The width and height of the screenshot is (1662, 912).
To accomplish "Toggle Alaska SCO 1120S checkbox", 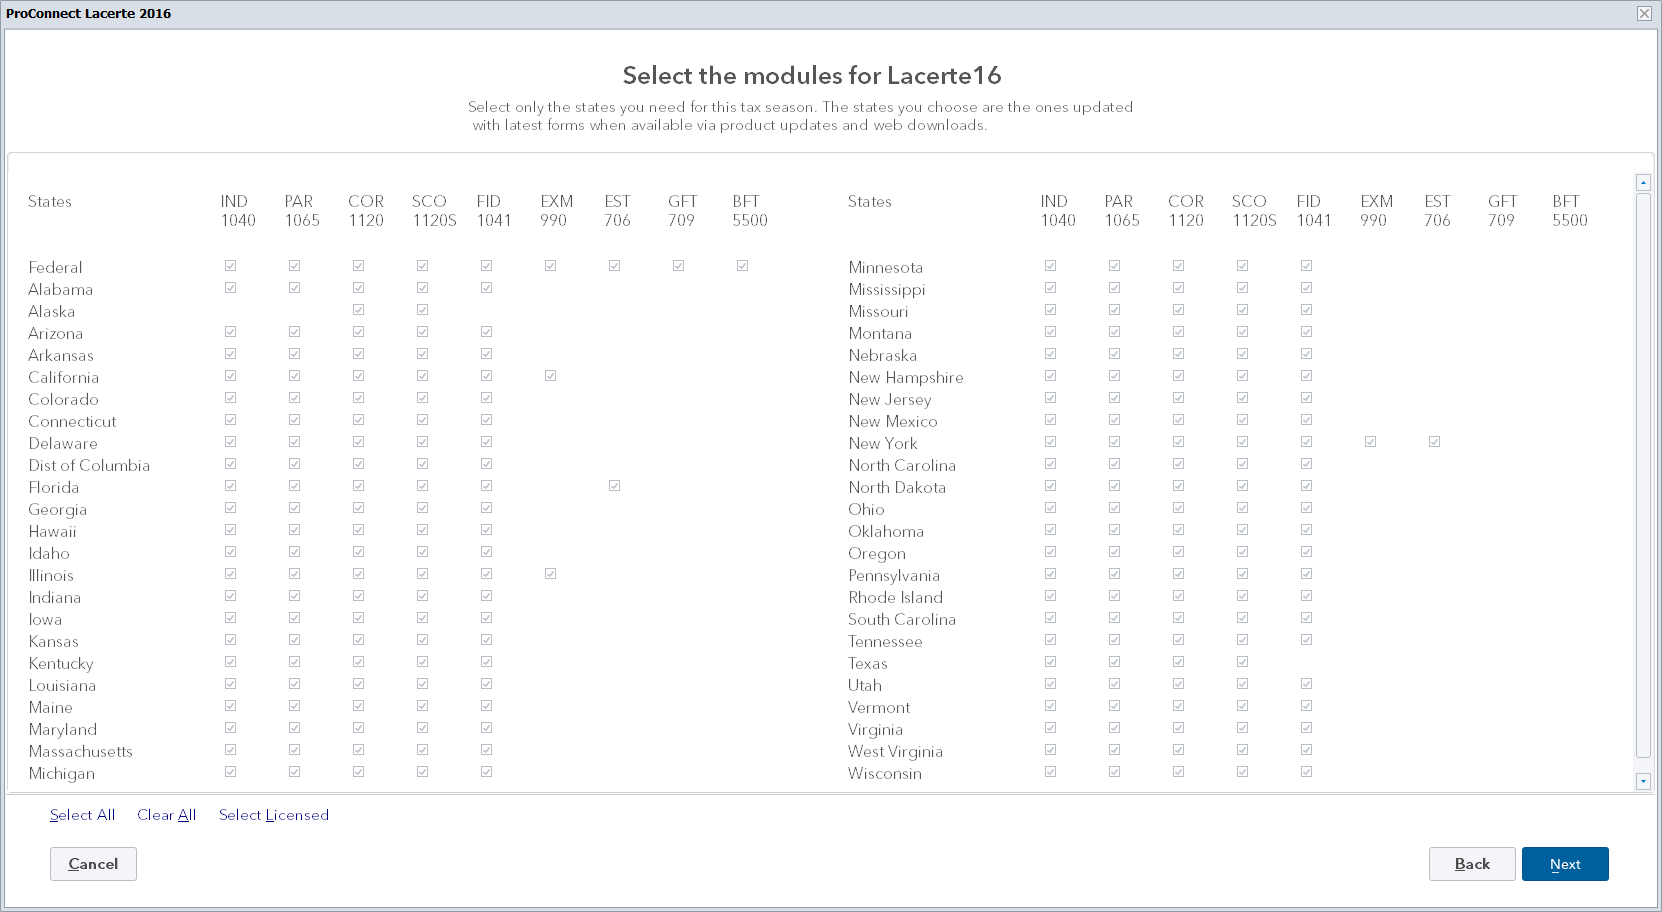I will [x=423, y=310].
